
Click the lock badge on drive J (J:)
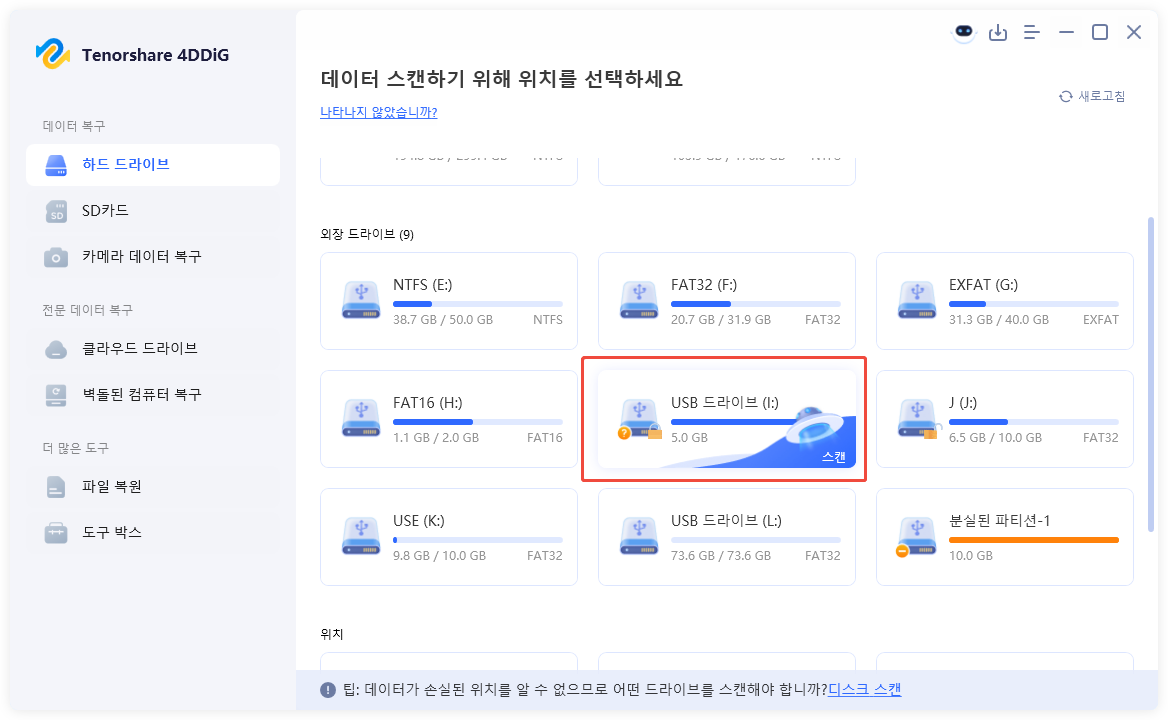[930, 434]
